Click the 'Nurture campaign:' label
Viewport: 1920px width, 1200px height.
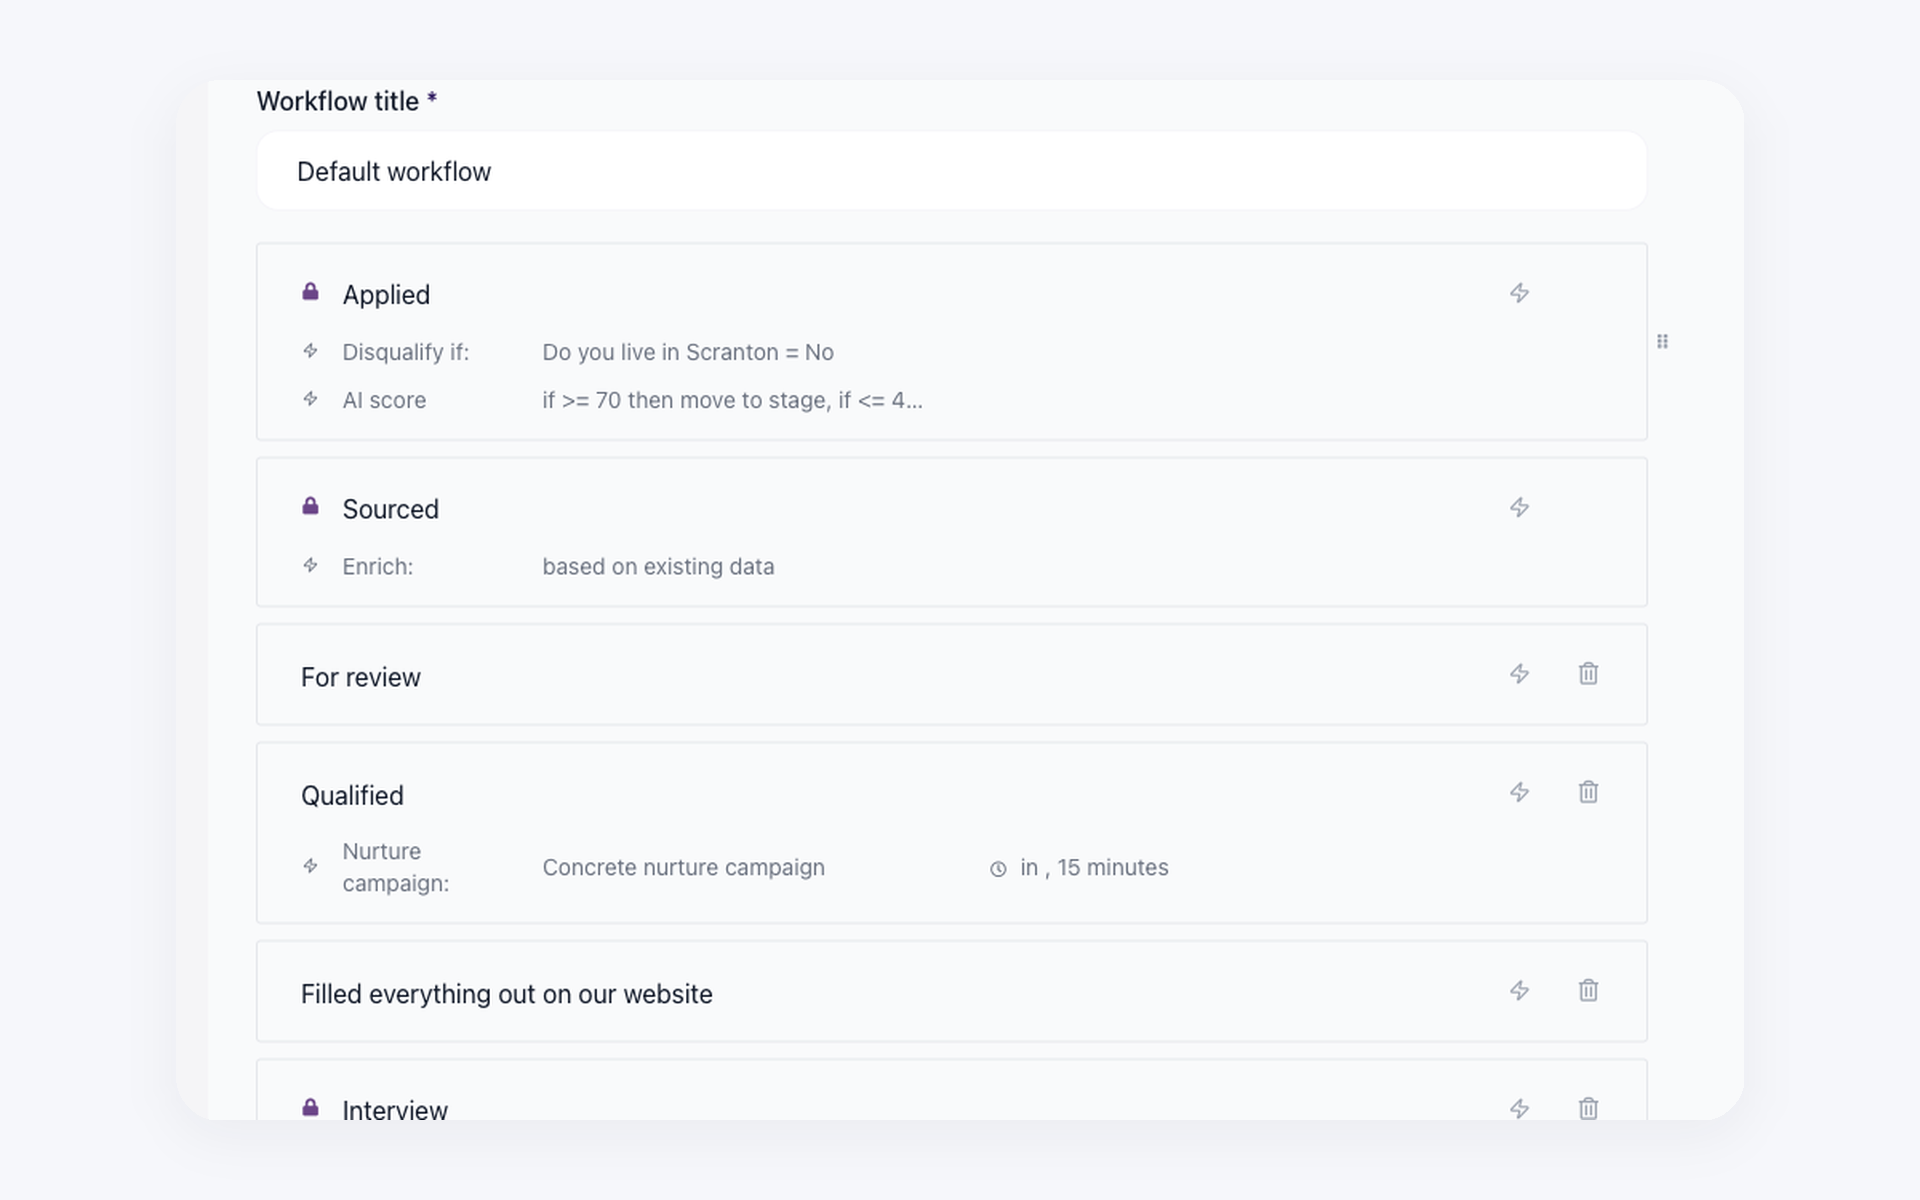[x=395, y=867]
